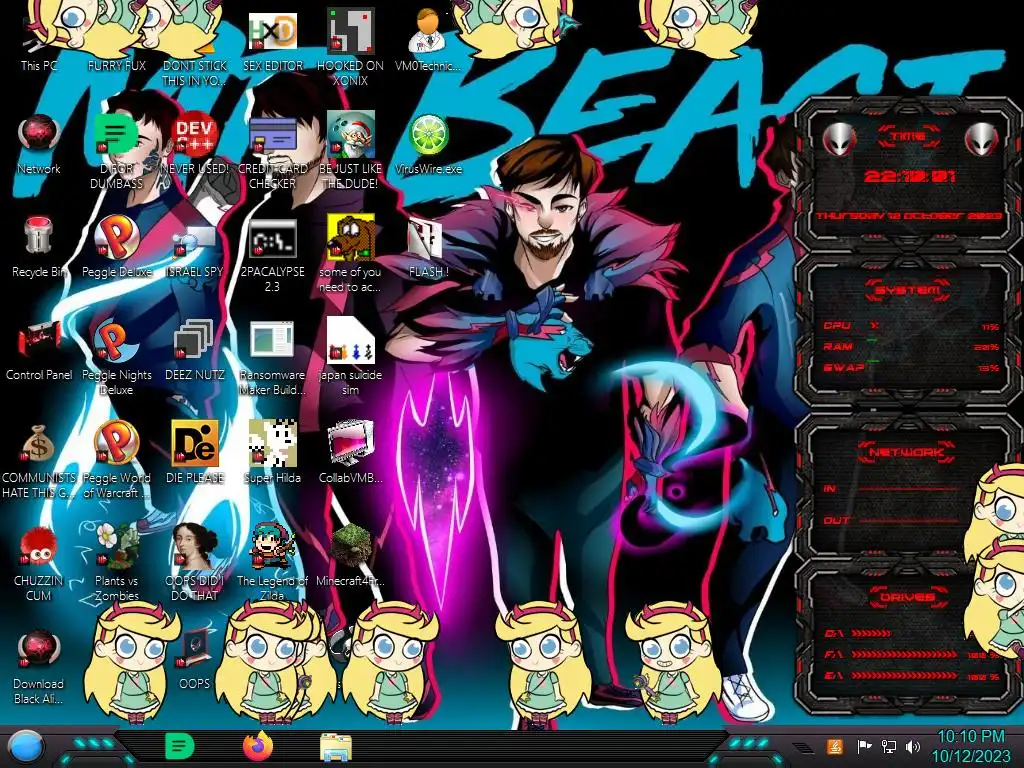Click the right alien head in the TIME gadget
1024x768 pixels.
pyautogui.click(x=982, y=138)
